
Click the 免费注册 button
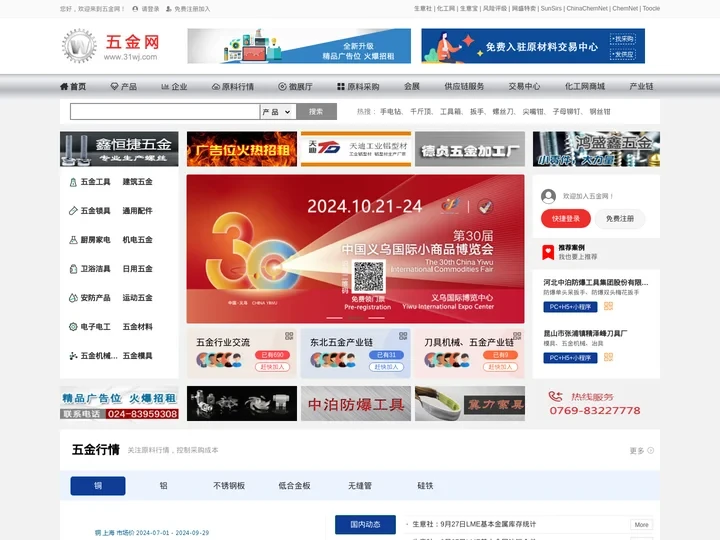point(620,219)
